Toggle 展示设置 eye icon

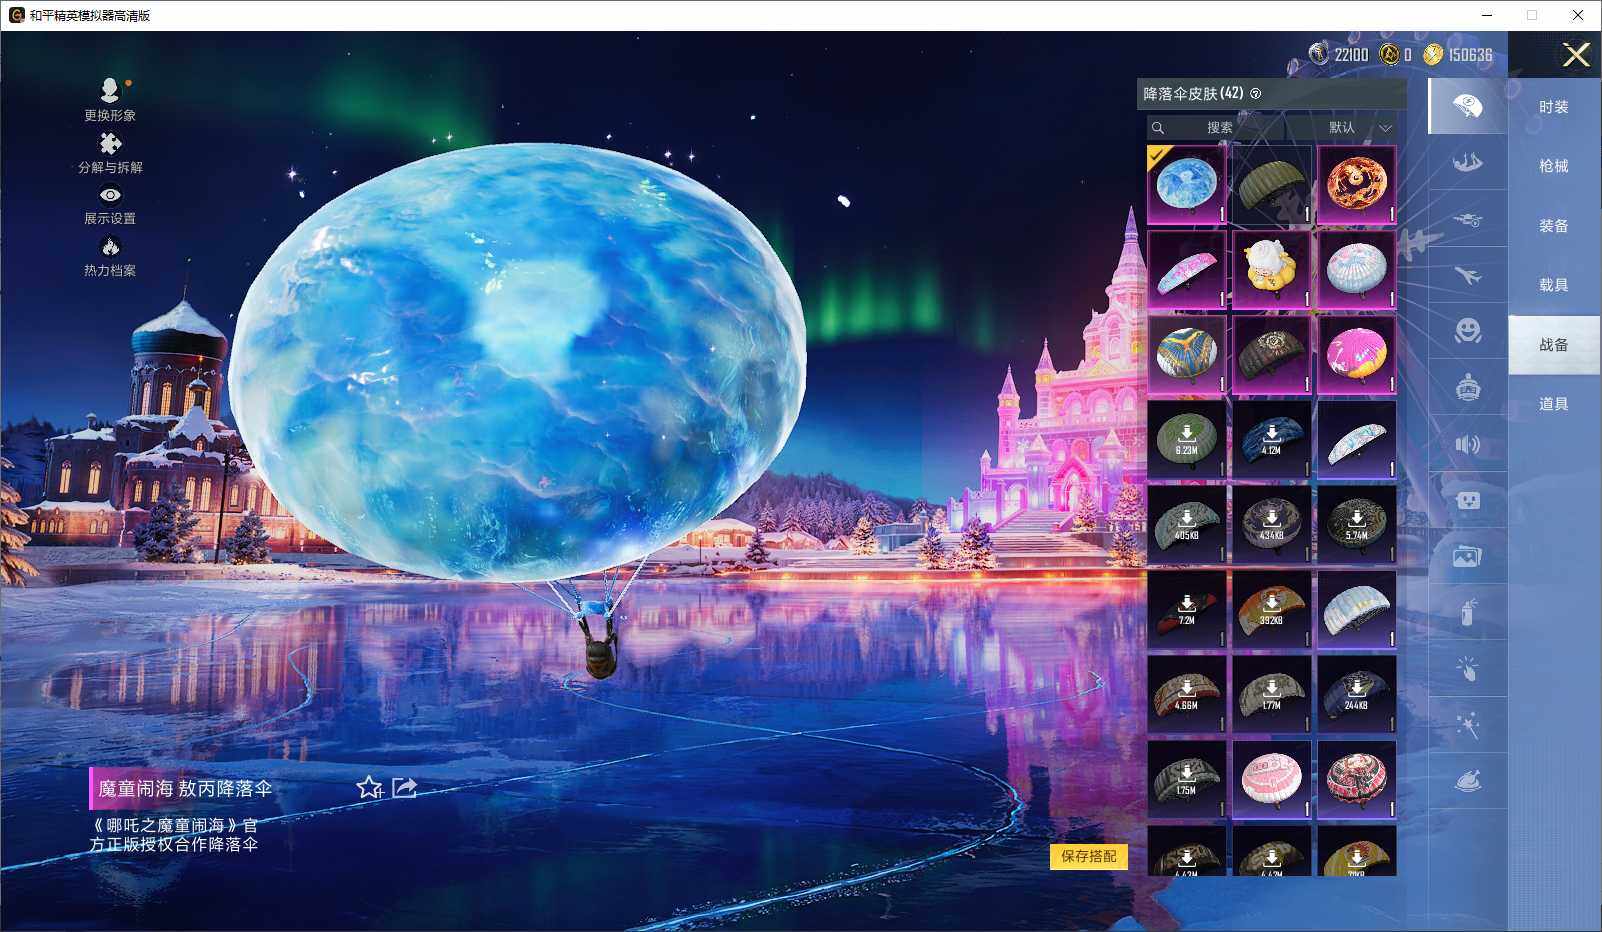point(110,196)
